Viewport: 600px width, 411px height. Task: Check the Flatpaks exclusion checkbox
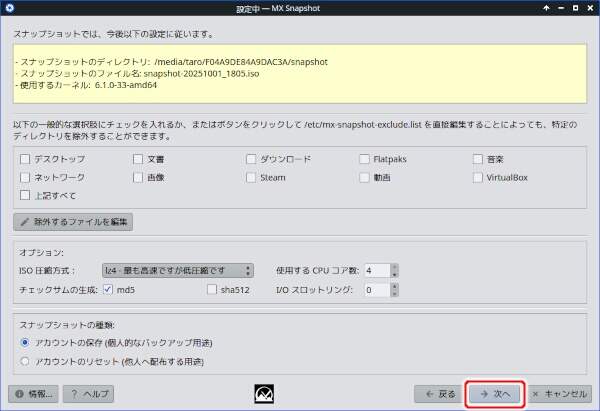click(365, 159)
